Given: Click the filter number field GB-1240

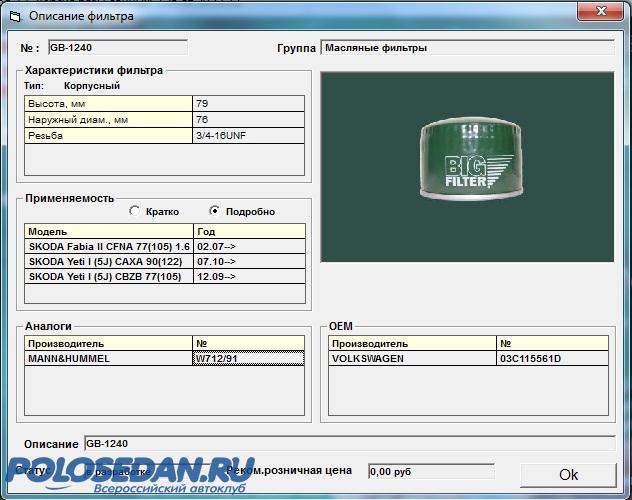Looking at the screenshot, I should click(x=117, y=47).
